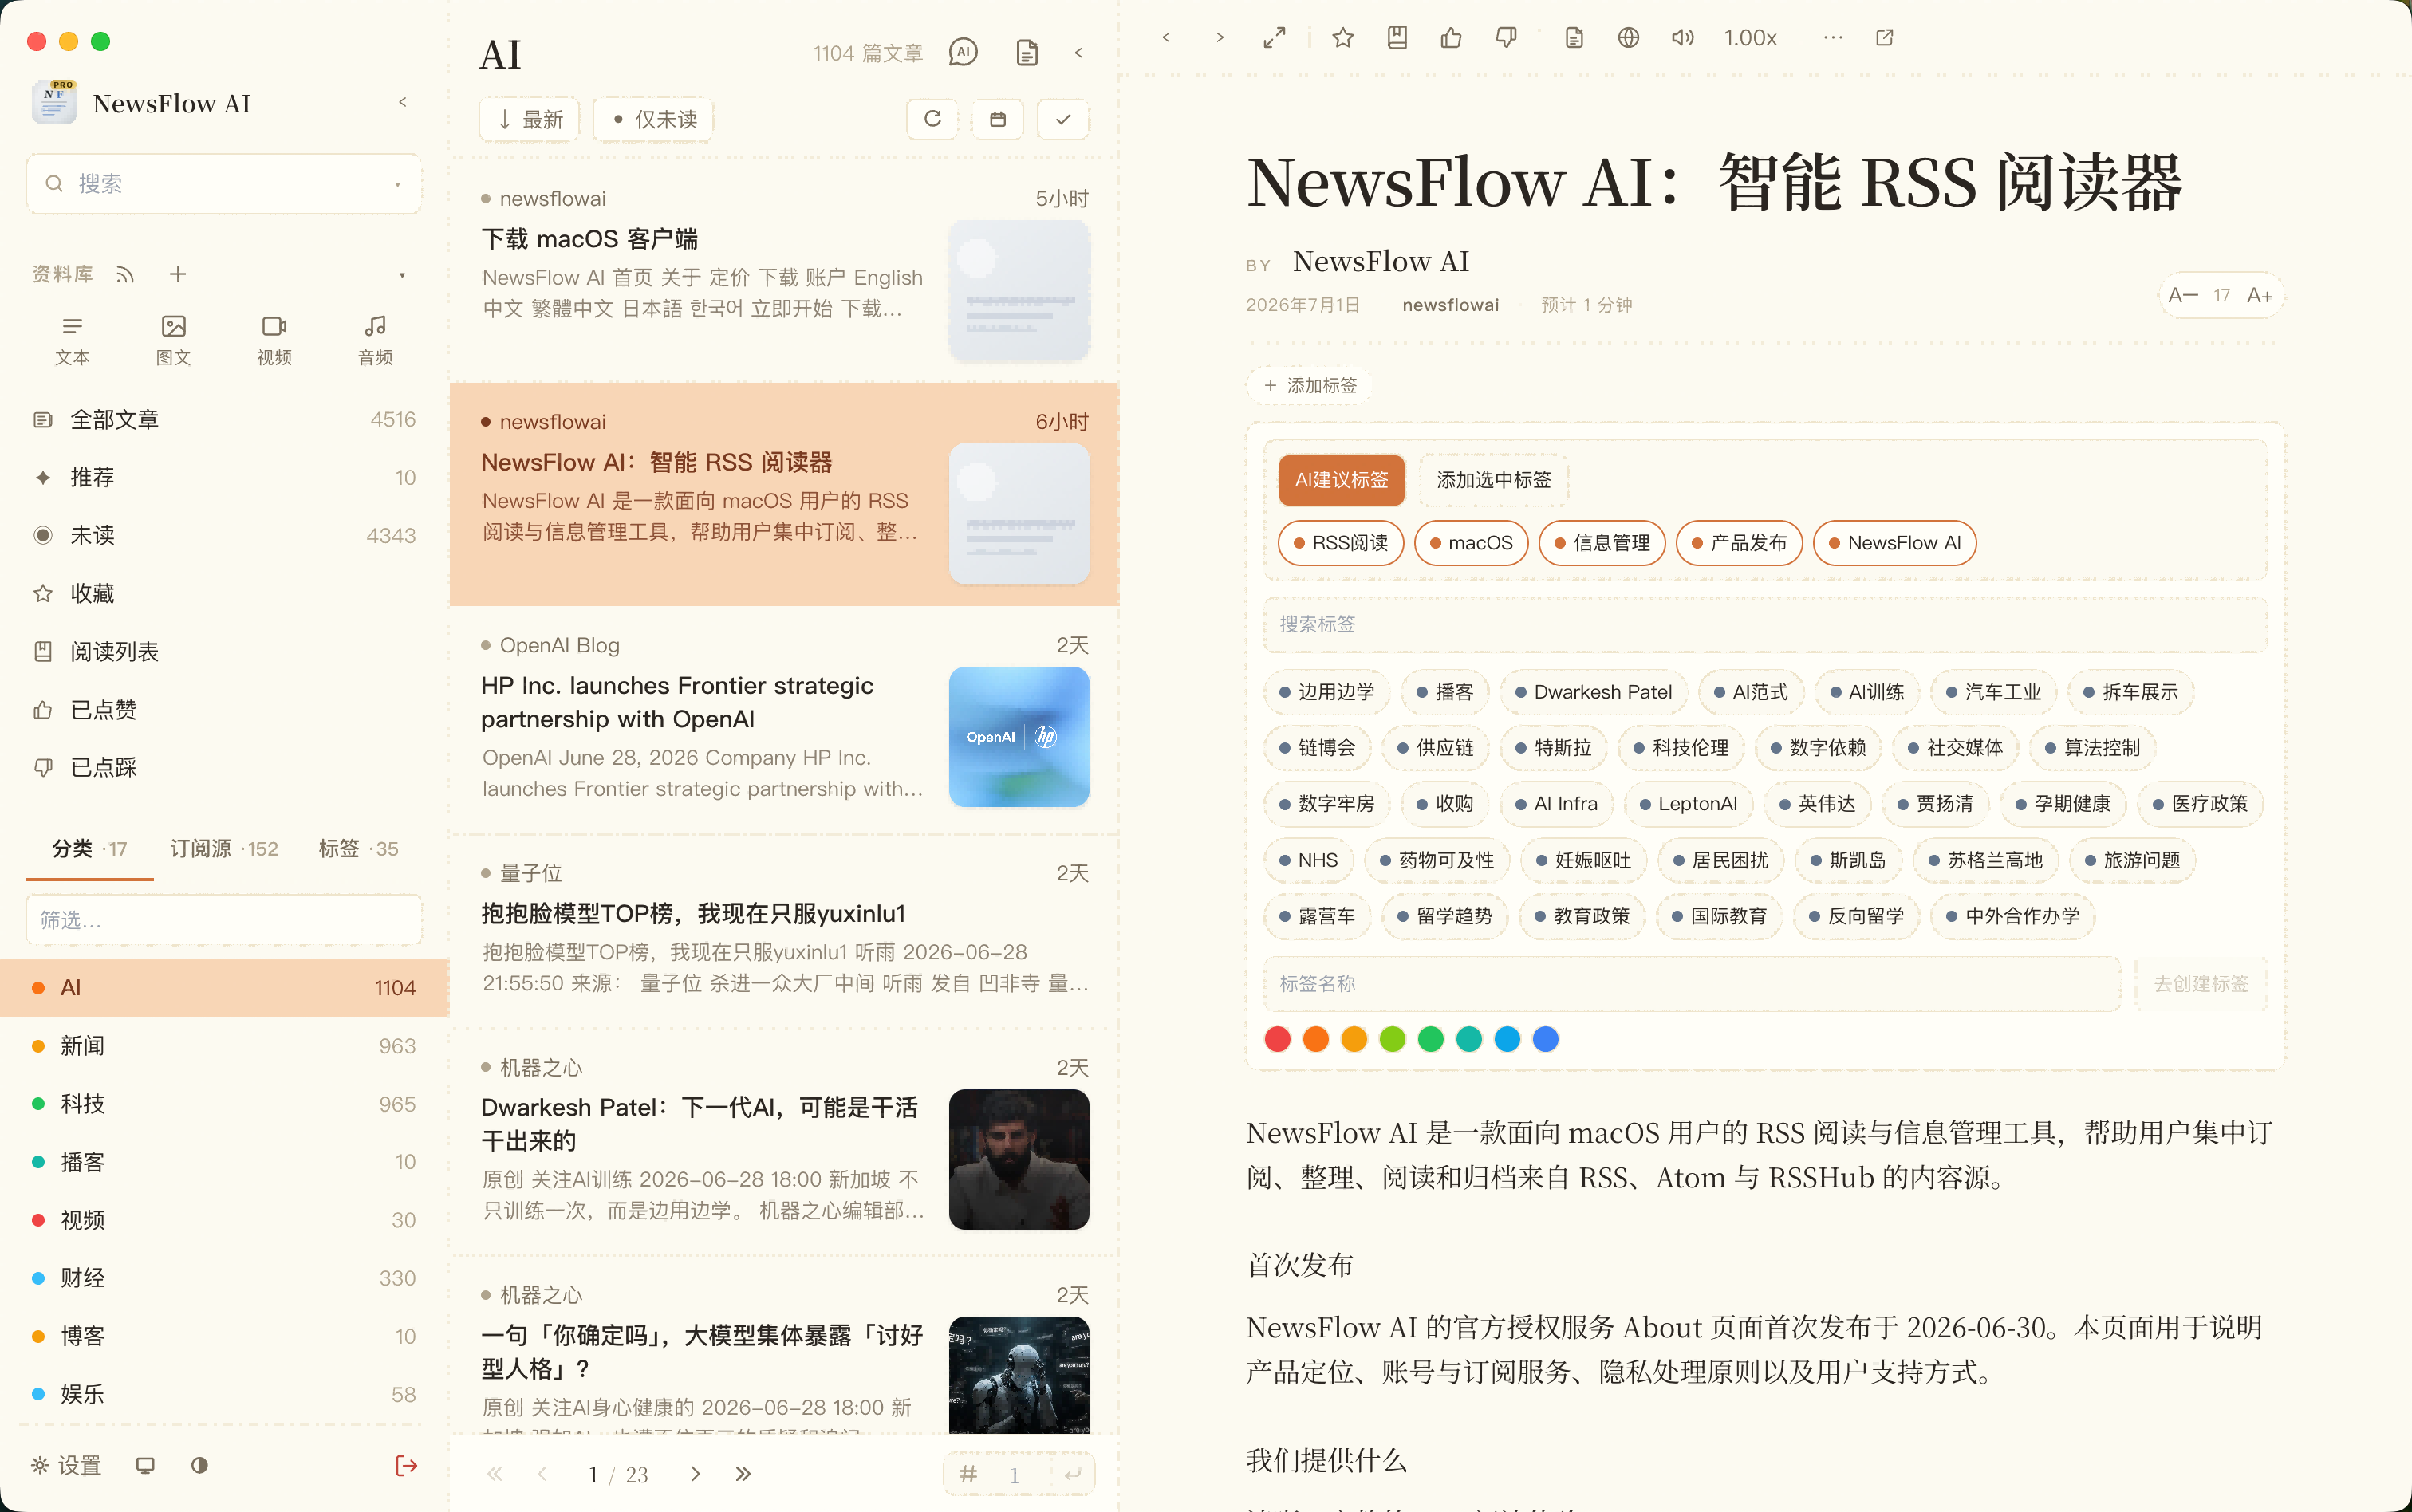
Task: Open 全部文章 in the sidebar
Action: point(225,420)
